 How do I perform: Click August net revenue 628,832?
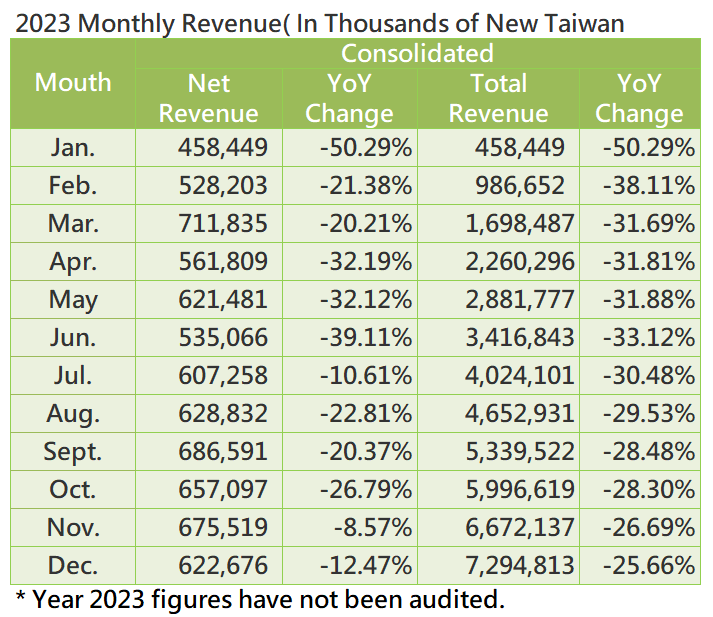(x=222, y=414)
